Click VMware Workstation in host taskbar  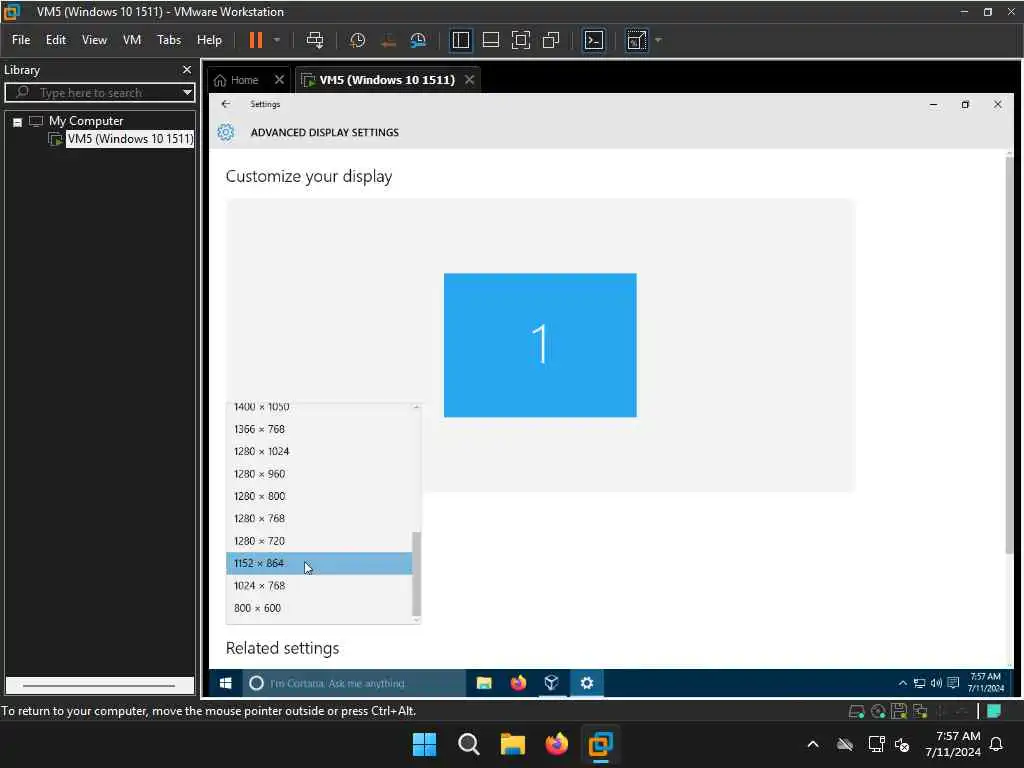coord(600,744)
